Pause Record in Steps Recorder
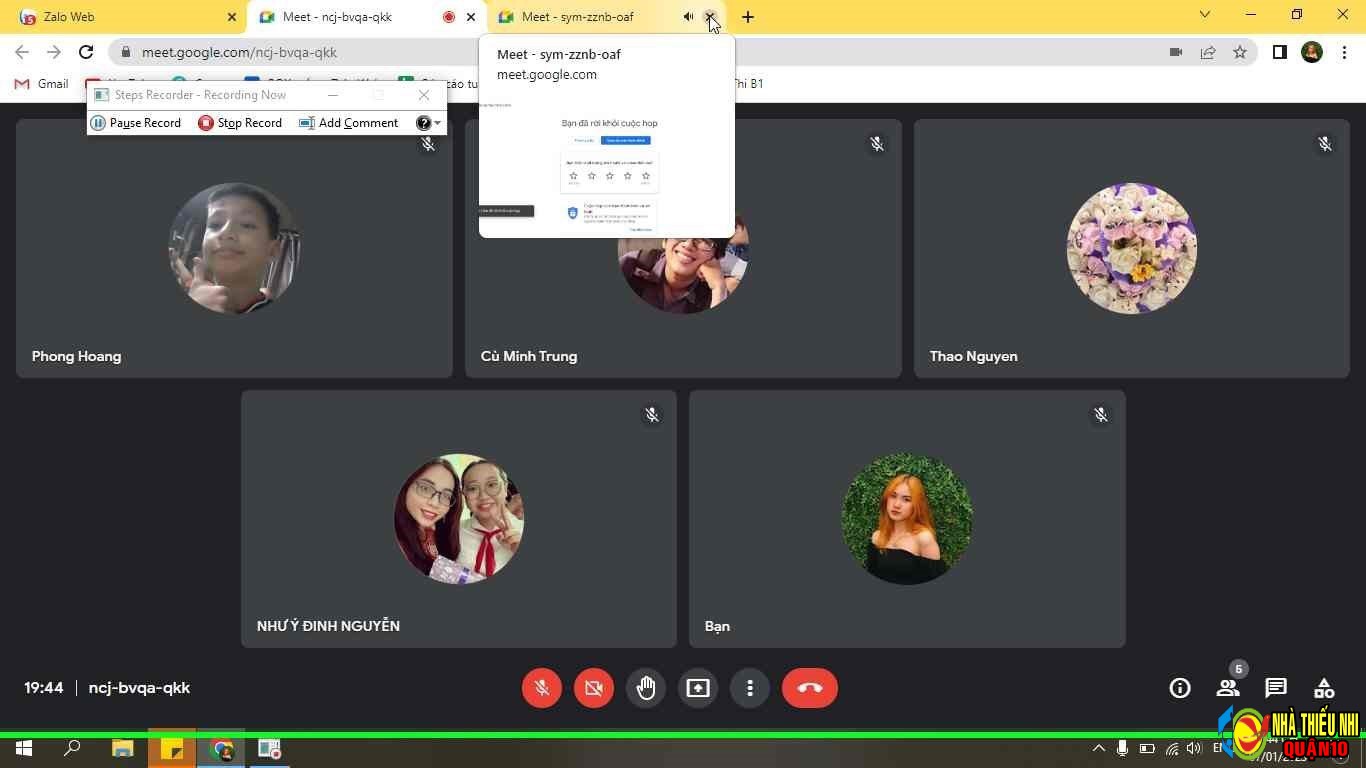 136,123
